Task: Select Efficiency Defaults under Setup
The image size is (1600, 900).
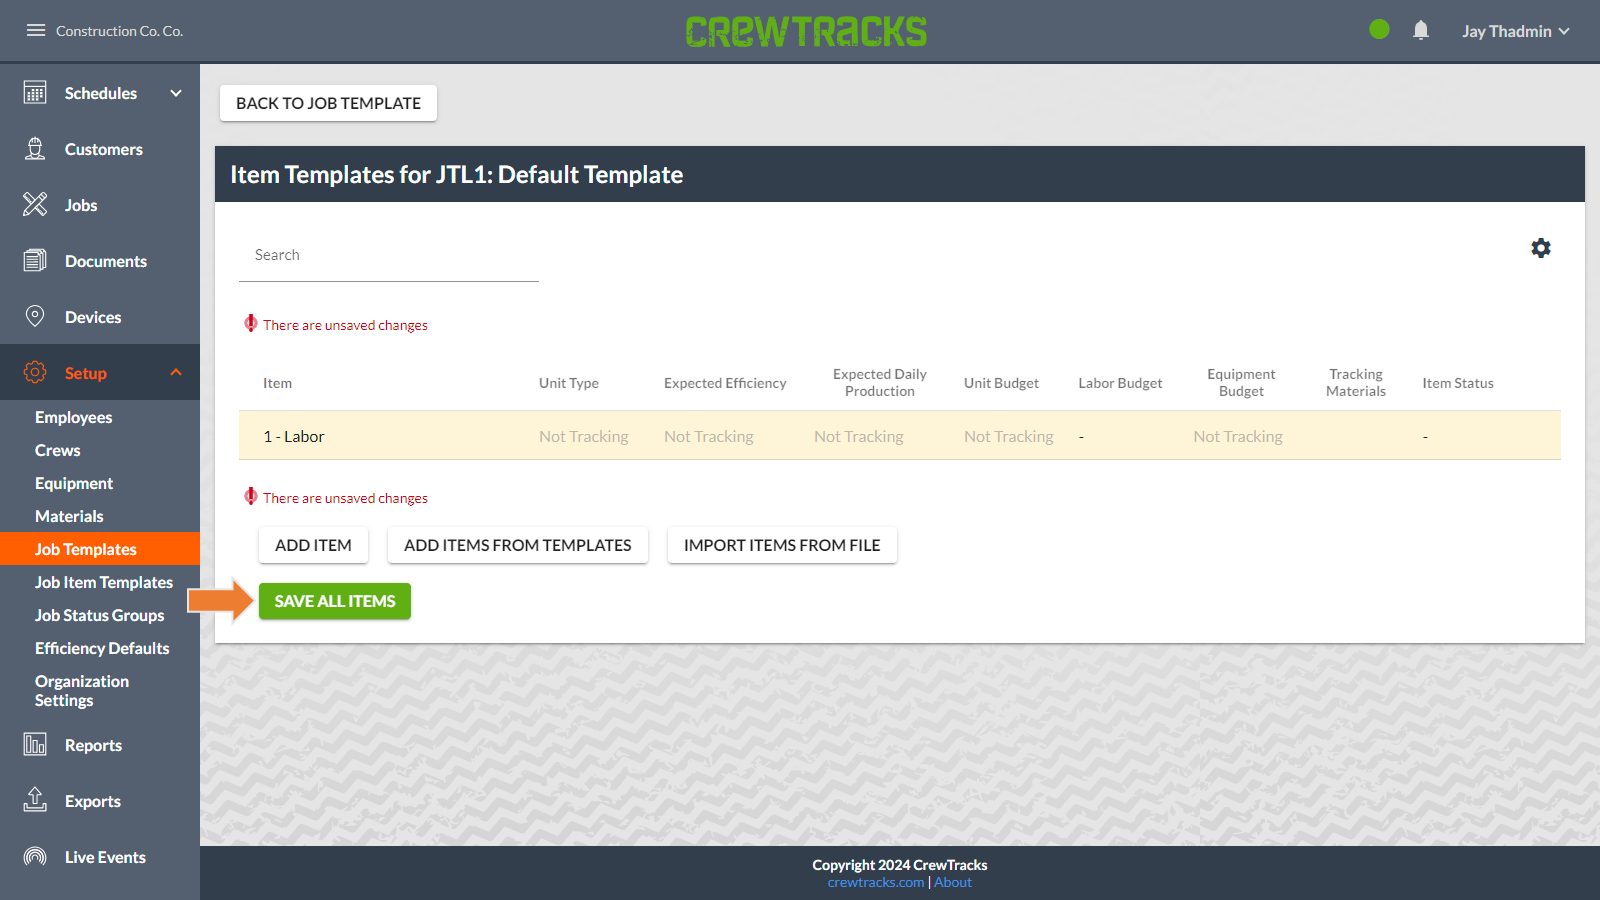Action: [100, 648]
